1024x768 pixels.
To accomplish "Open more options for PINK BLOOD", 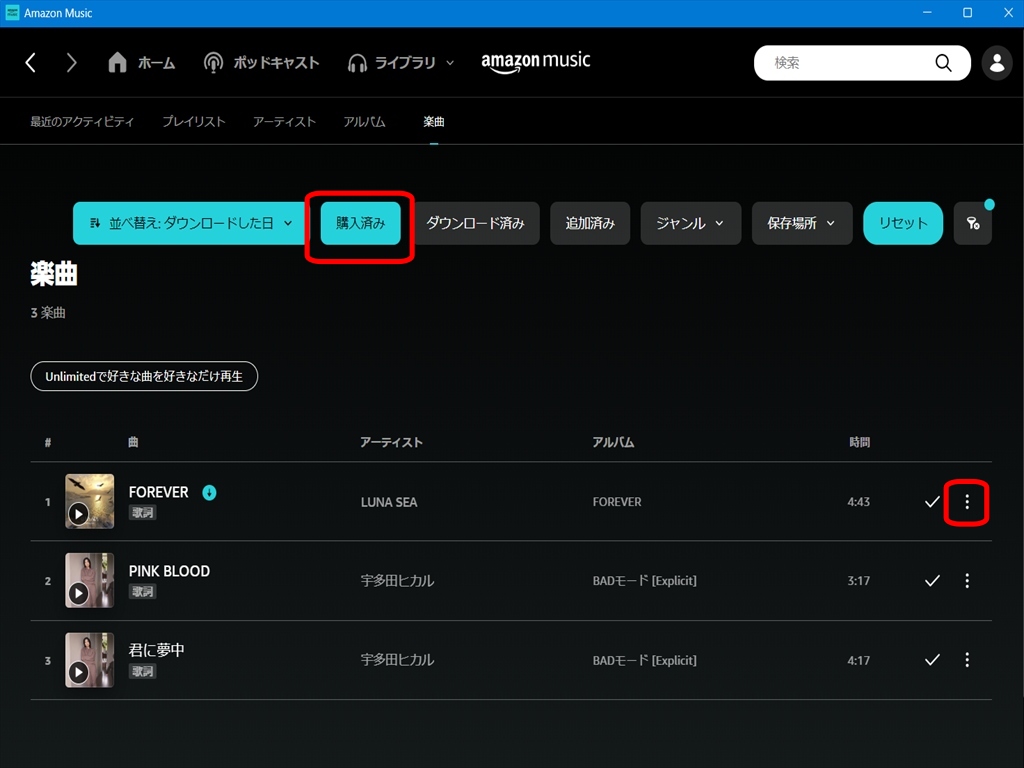I will 967,581.
